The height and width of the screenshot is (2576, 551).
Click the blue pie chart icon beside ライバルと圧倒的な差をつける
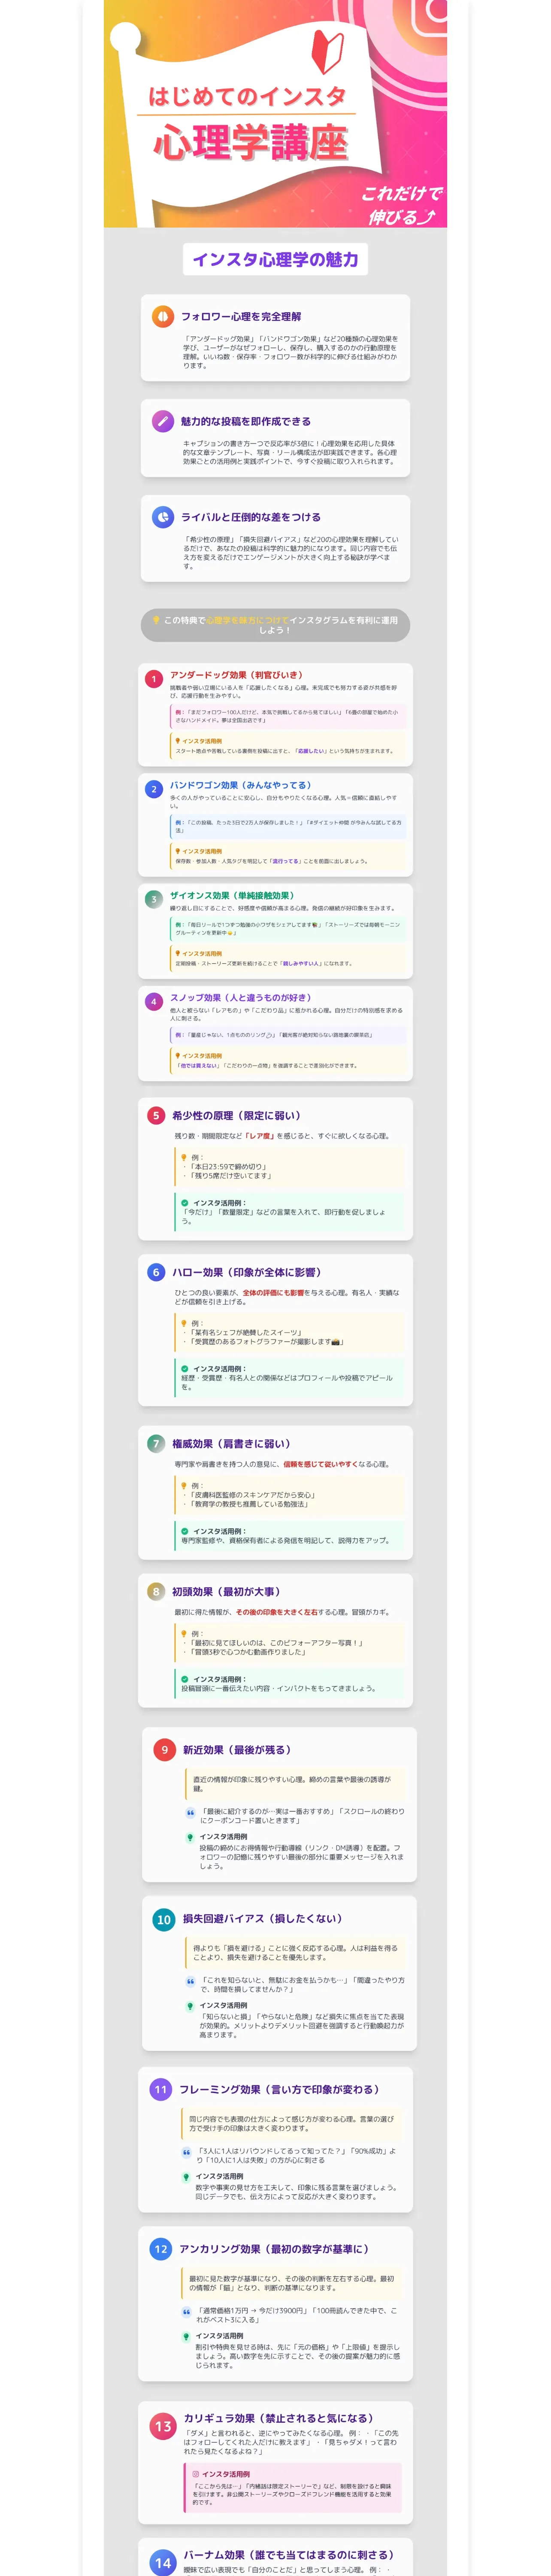(x=163, y=517)
